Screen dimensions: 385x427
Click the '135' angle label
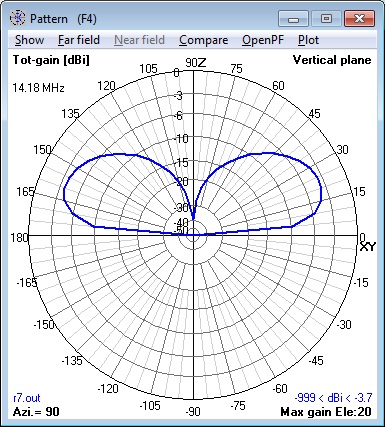point(71,114)
